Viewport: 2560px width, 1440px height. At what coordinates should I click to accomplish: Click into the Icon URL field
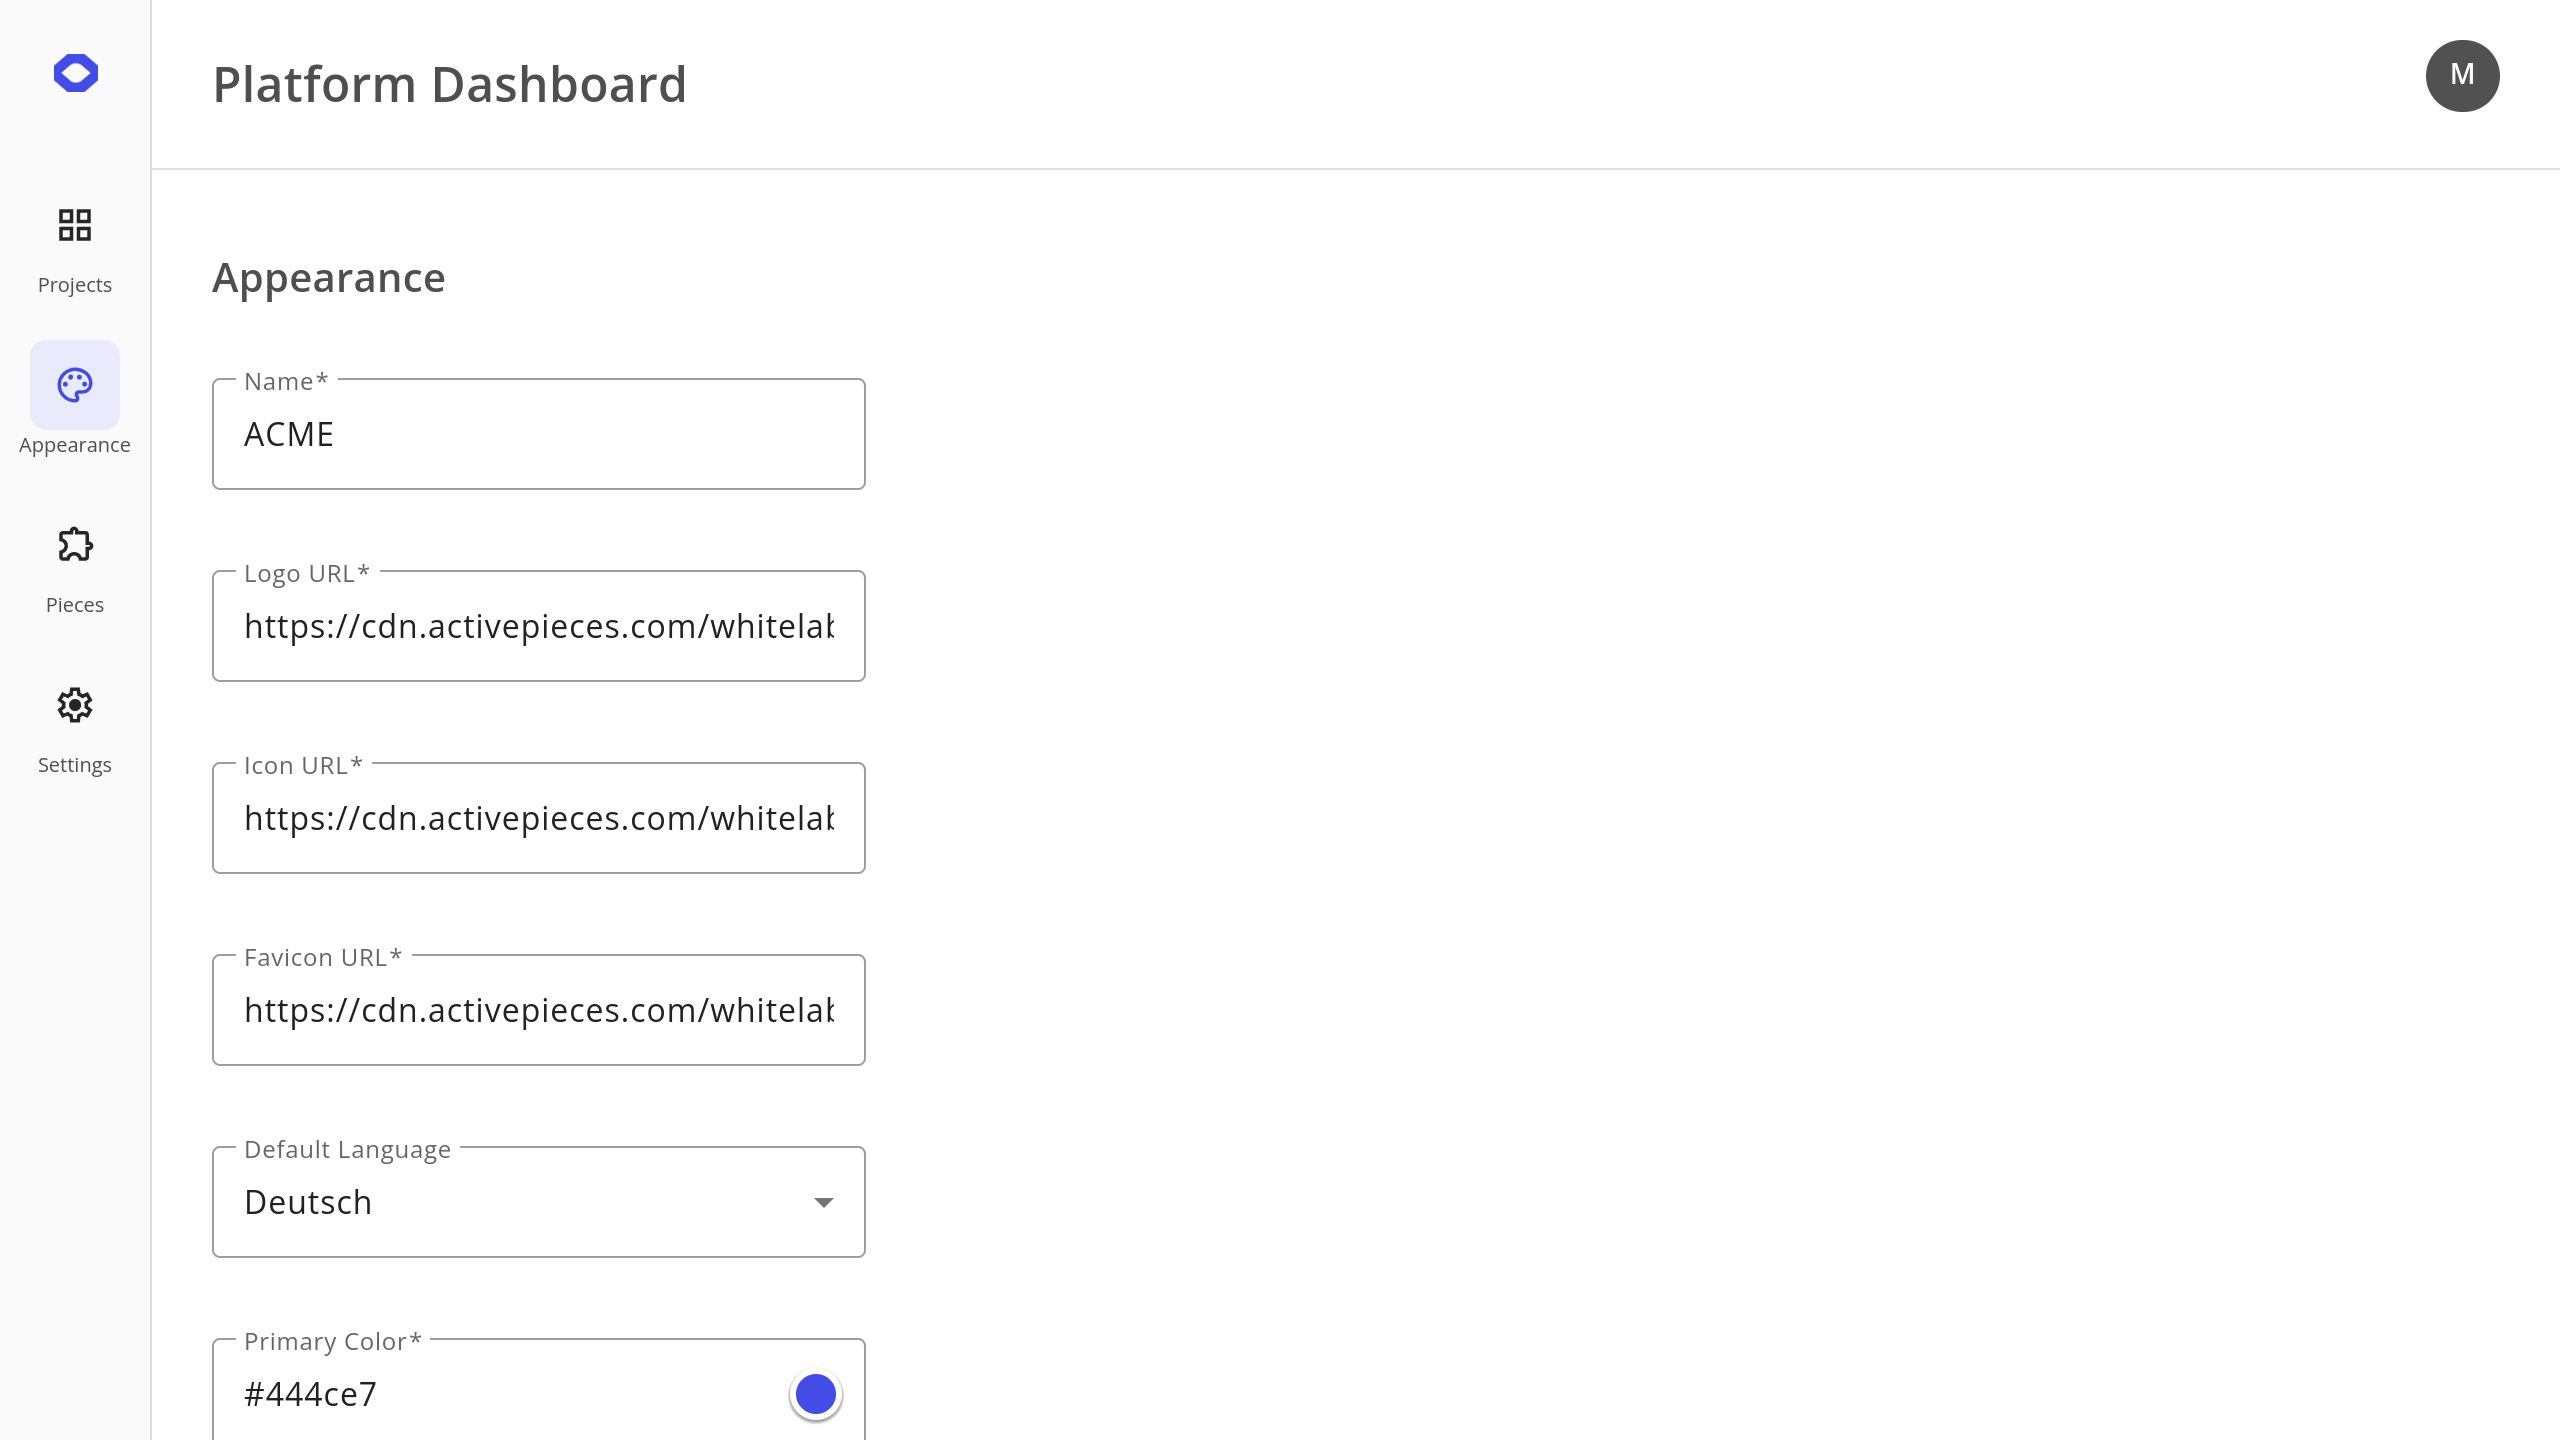click(x=538, y=818)
